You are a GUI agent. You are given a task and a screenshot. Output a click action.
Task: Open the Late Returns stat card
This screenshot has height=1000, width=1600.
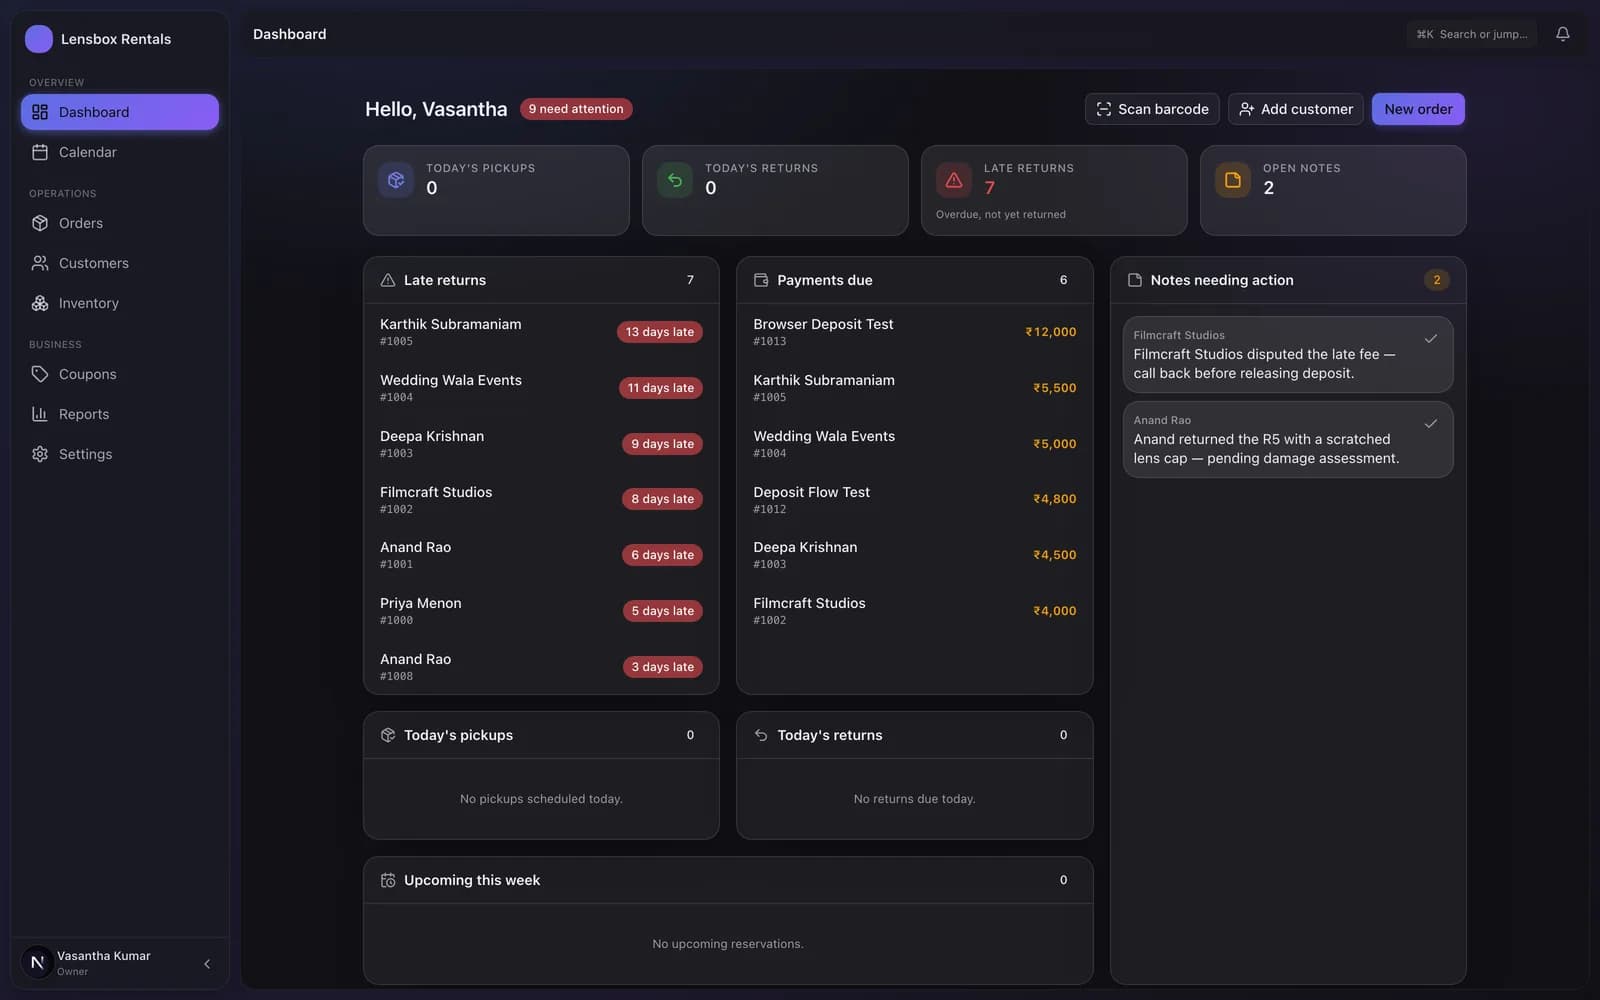point(1054,191)
